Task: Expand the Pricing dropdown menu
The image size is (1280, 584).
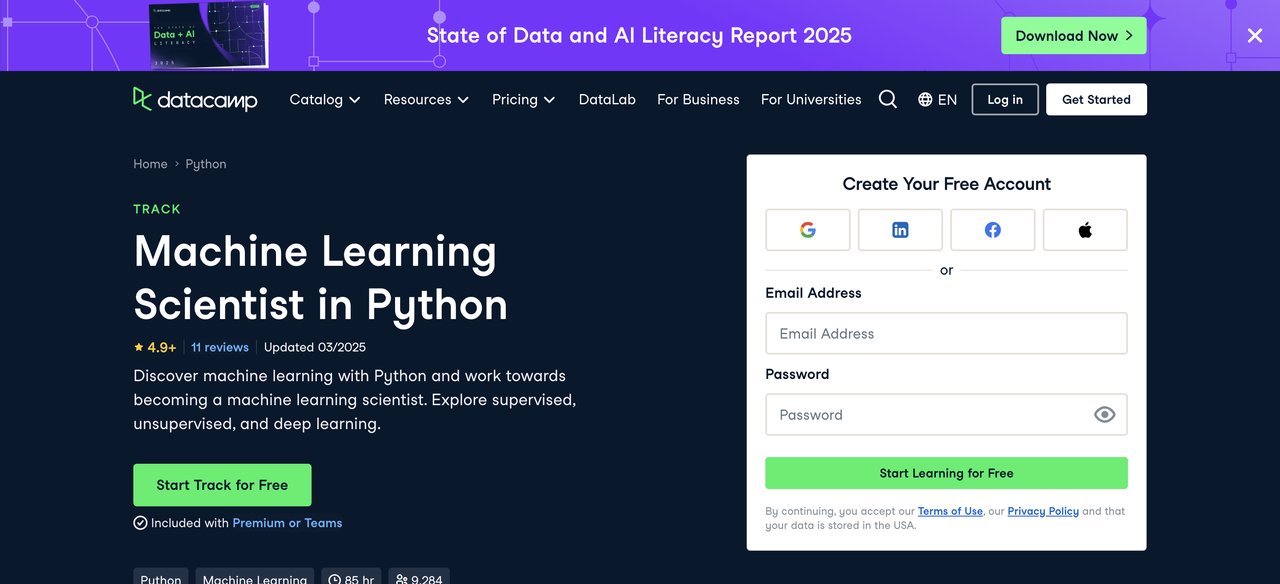Action: point(524,99)
